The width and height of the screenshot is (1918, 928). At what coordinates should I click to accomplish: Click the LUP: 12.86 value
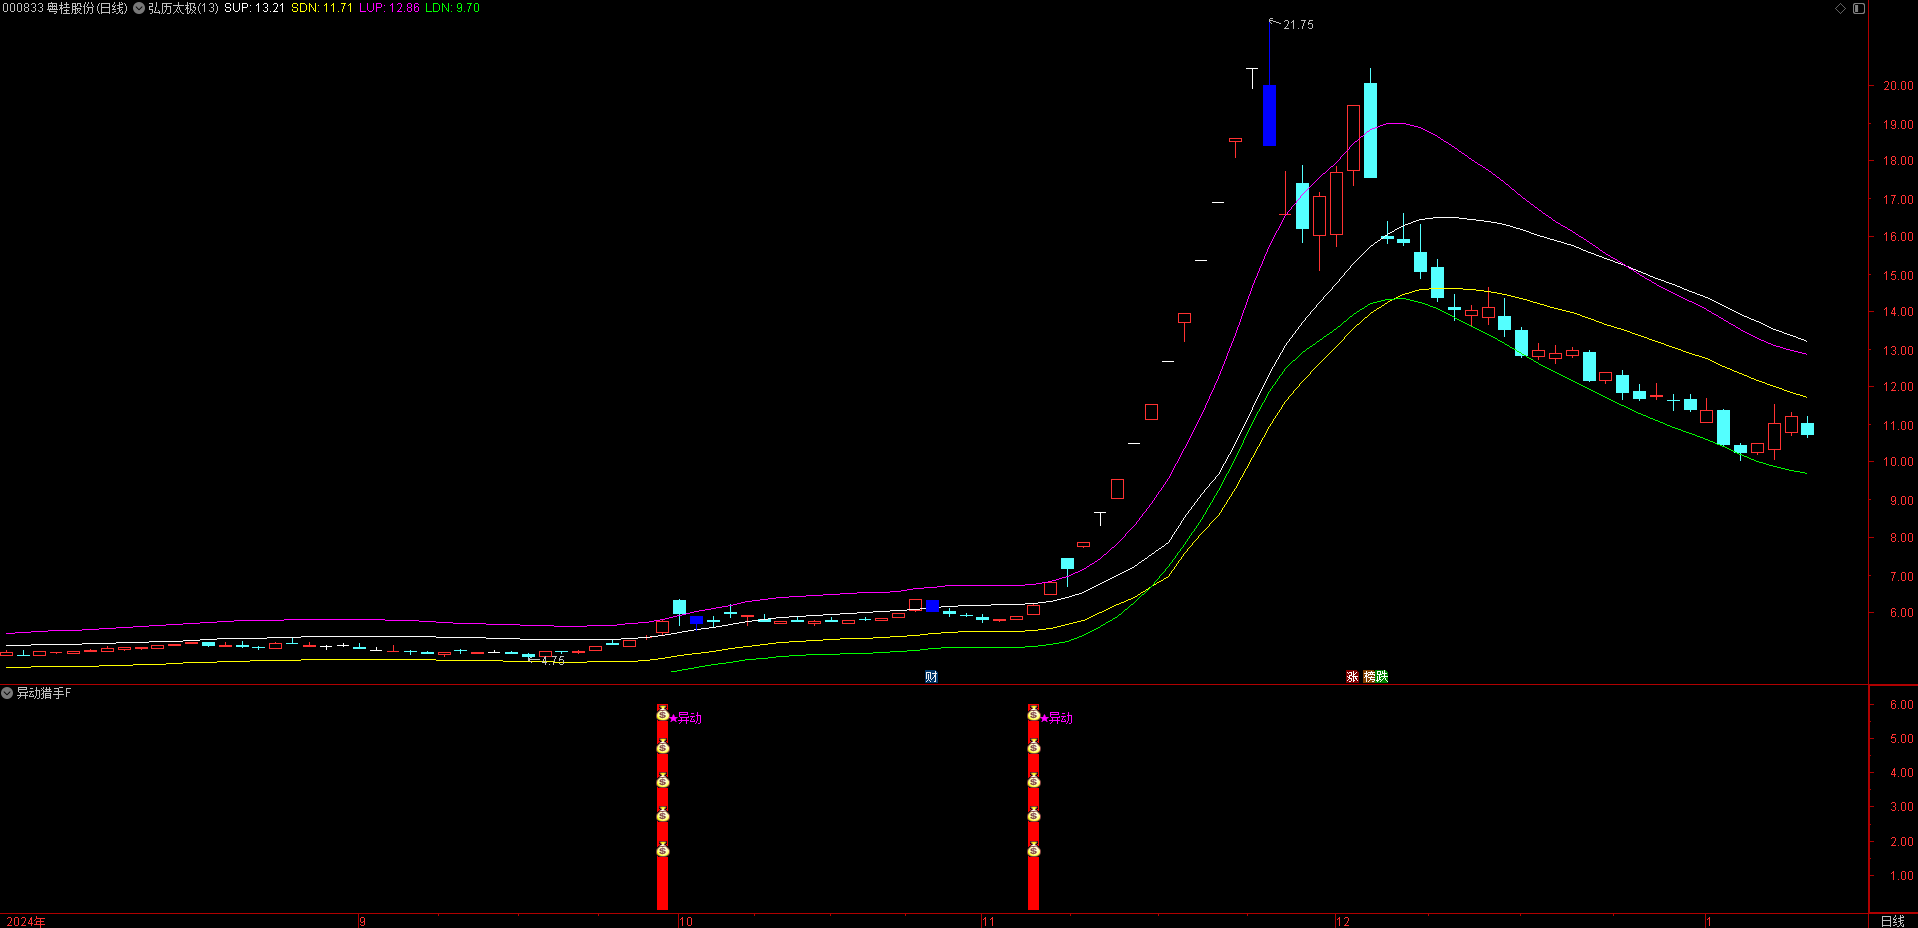[x=389, y=8]
